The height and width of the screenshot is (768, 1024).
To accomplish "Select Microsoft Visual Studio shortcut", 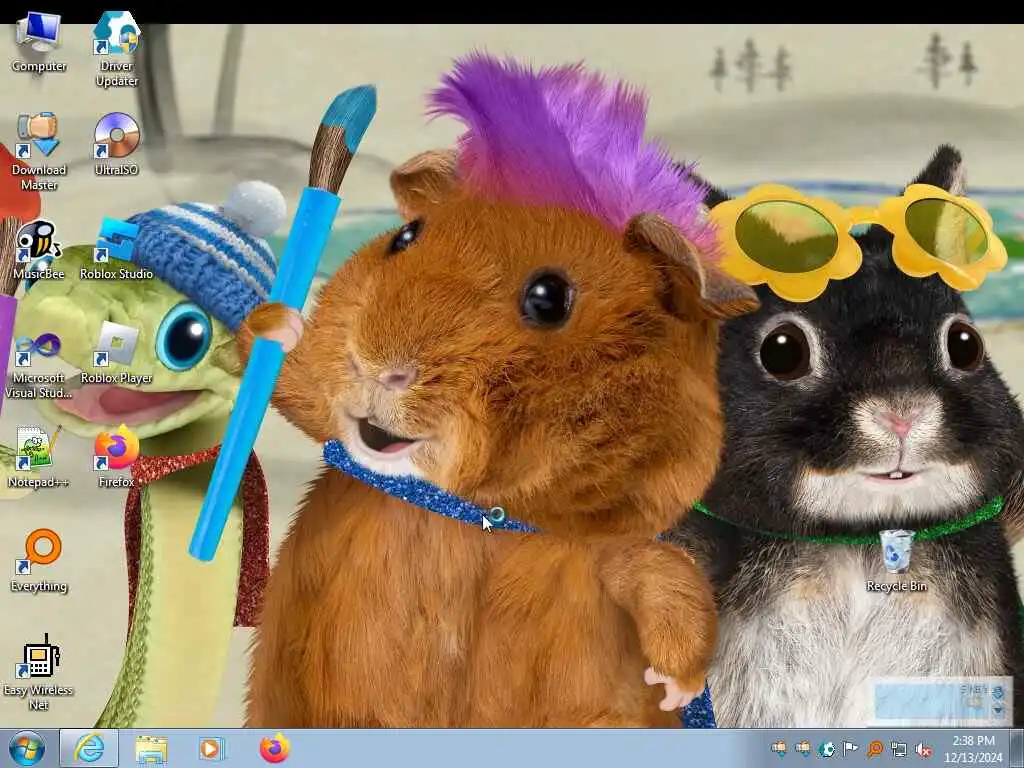I will [x=39, y=366].
